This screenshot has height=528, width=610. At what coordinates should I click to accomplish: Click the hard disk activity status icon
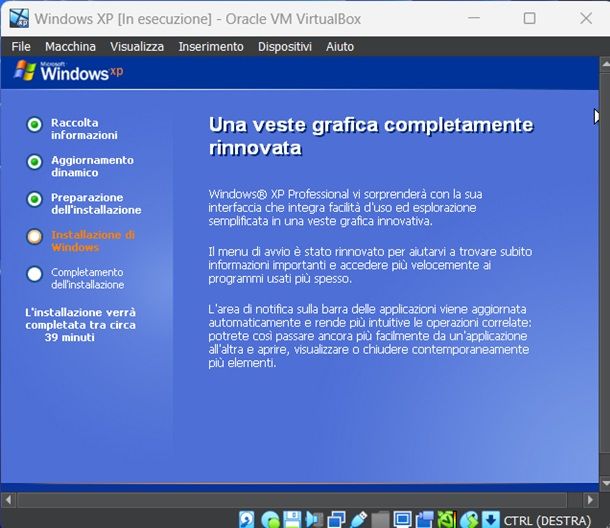247,519
